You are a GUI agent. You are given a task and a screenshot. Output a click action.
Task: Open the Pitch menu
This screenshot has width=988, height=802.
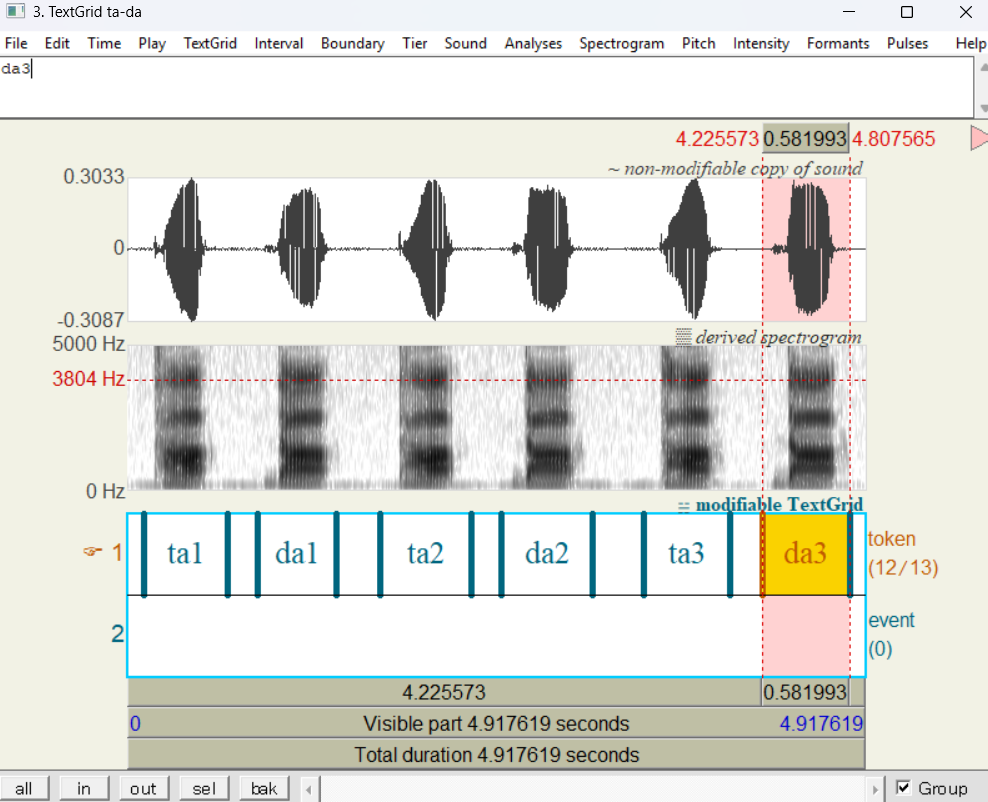698,43
